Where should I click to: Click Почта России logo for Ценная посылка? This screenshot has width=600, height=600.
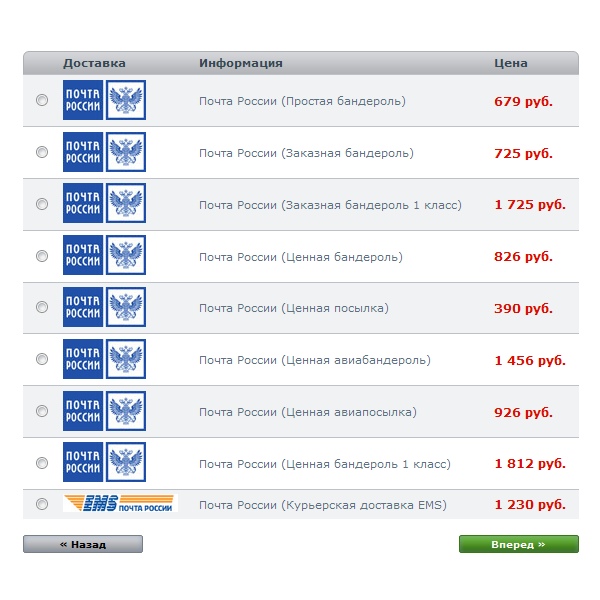104,307
